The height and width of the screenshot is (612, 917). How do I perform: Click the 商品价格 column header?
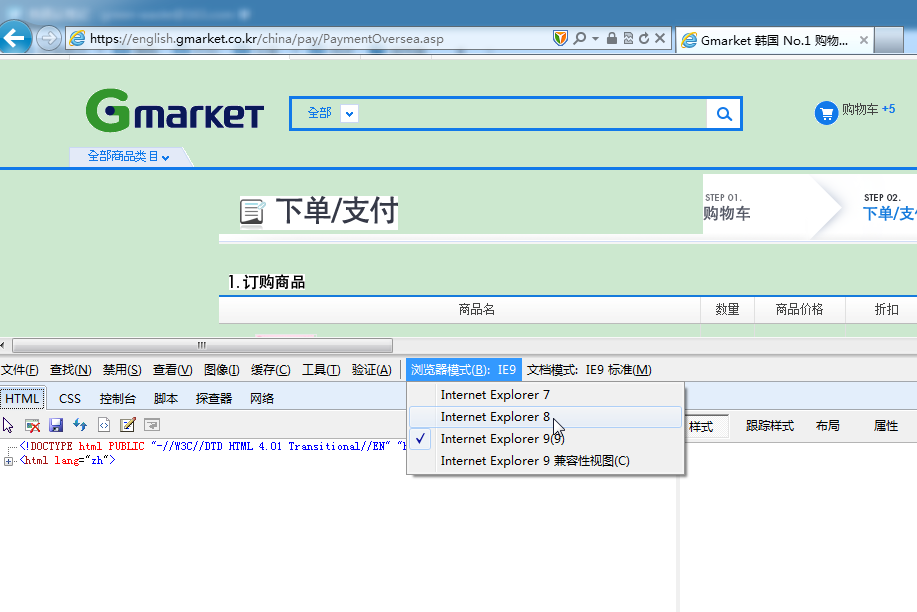(799, 310)
